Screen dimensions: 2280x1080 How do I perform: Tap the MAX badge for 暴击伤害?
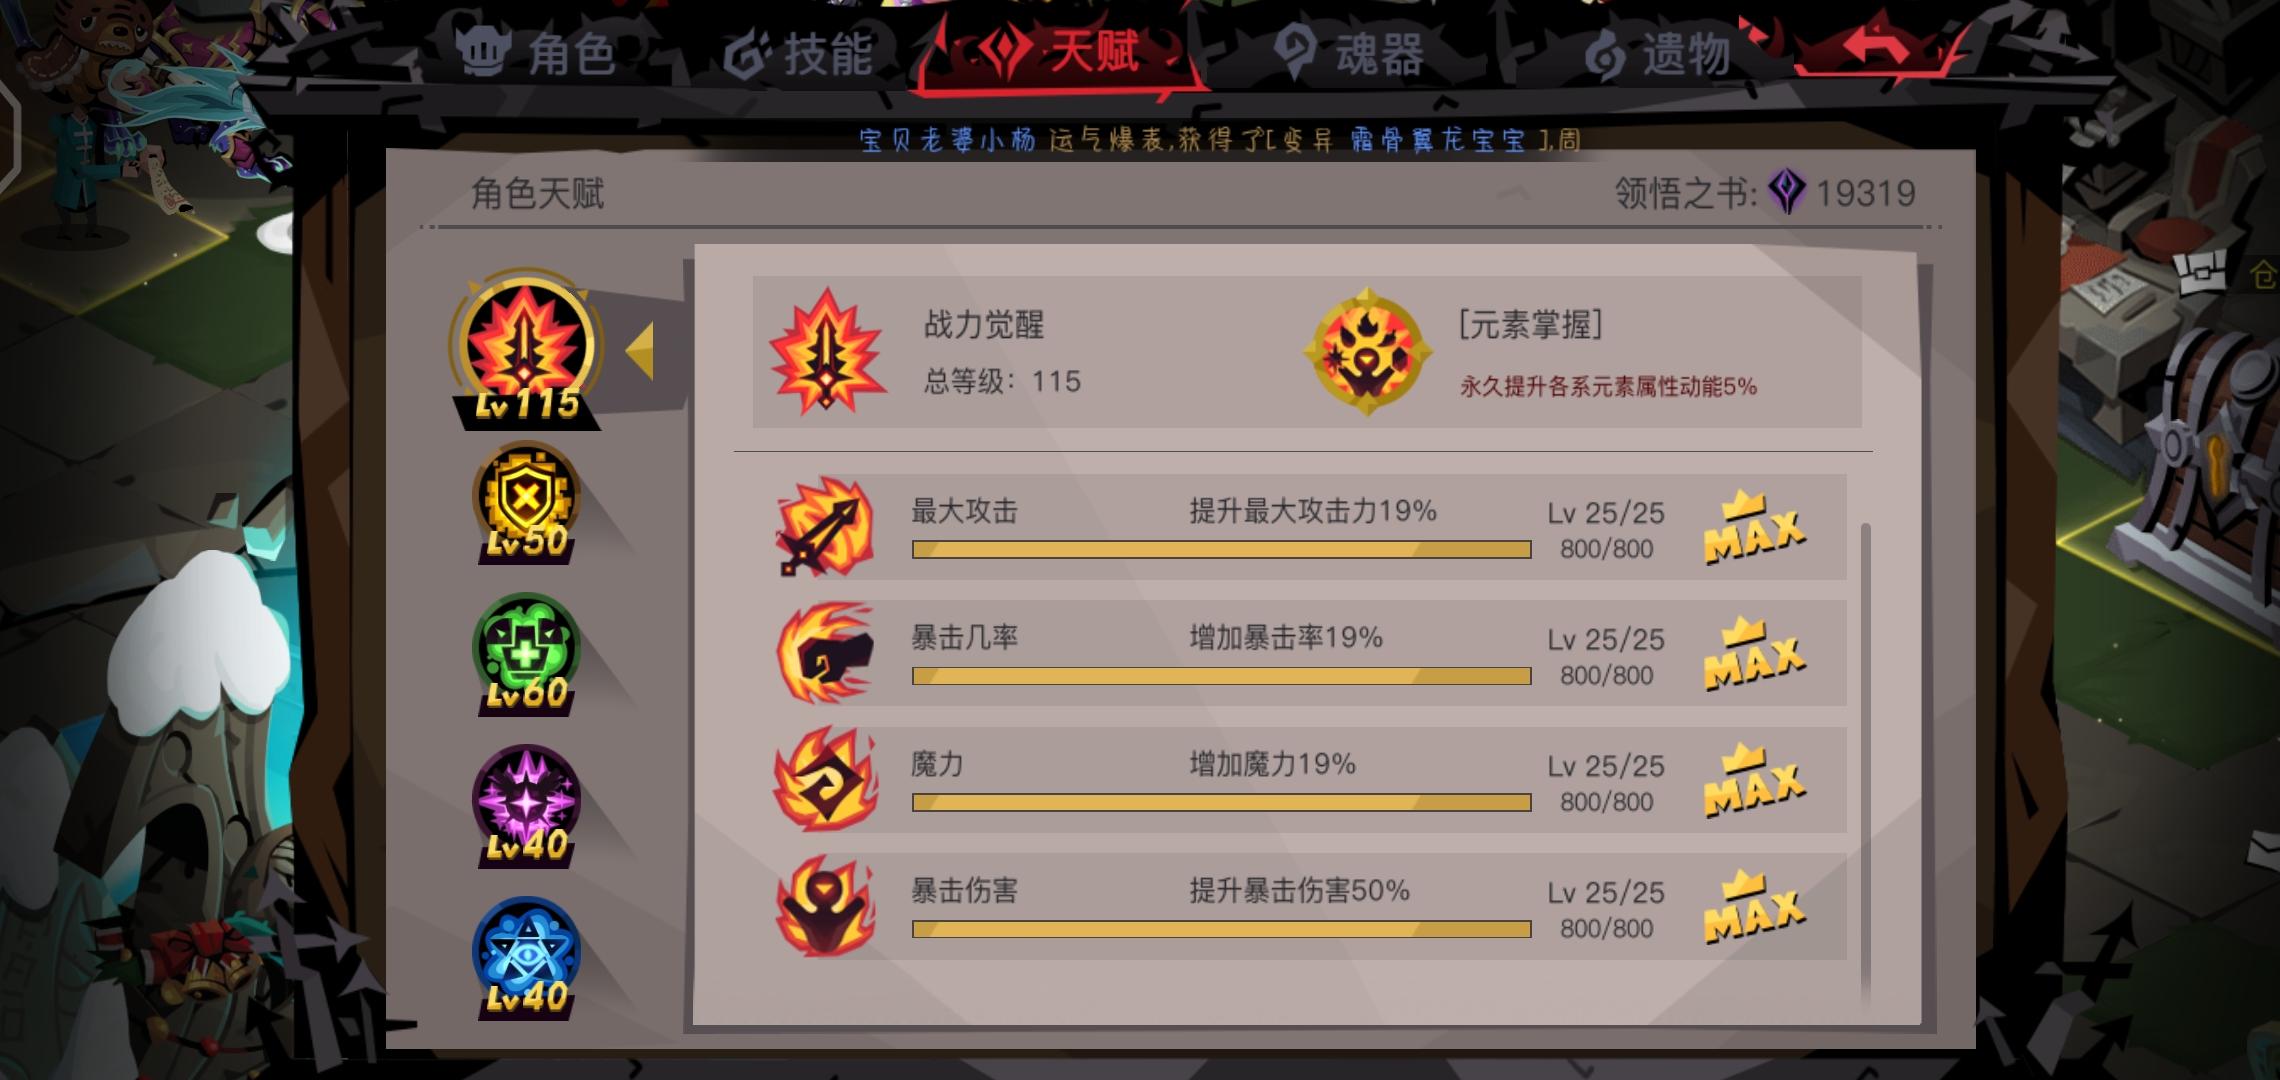click(1754, 907)
